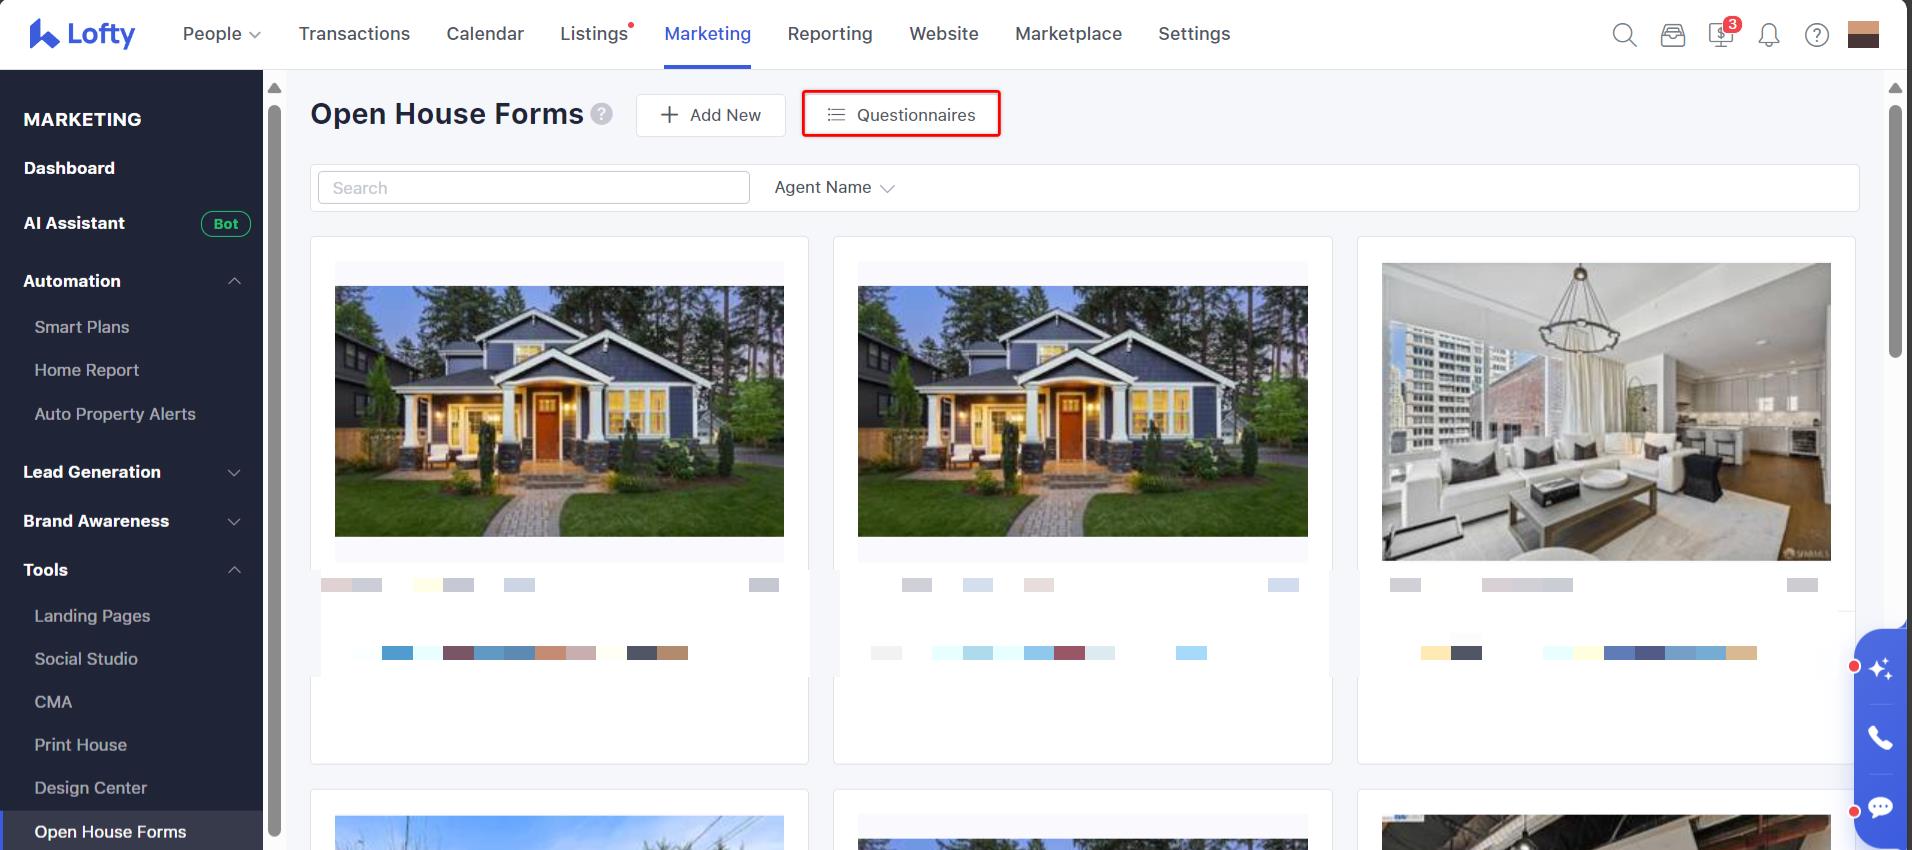Click help icon beside Open House Forms

click(x=601, y=114)
